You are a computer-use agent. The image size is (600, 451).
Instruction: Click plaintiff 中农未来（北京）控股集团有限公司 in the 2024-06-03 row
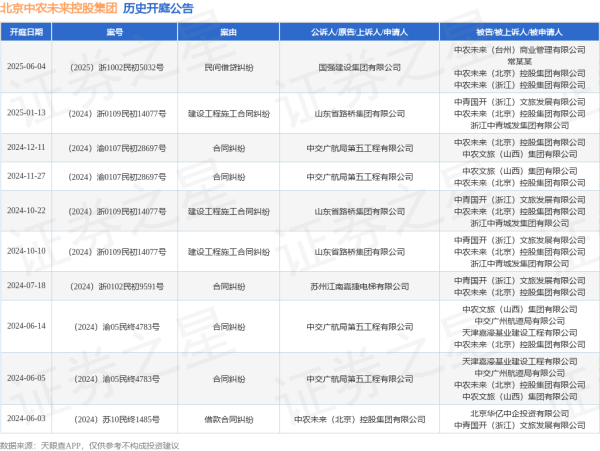coord(359,420)
